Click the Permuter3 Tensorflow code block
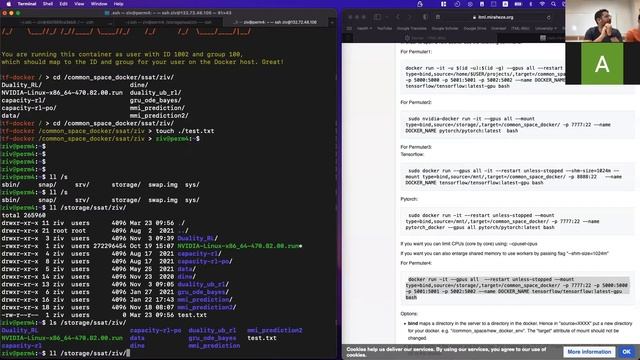 517,176
